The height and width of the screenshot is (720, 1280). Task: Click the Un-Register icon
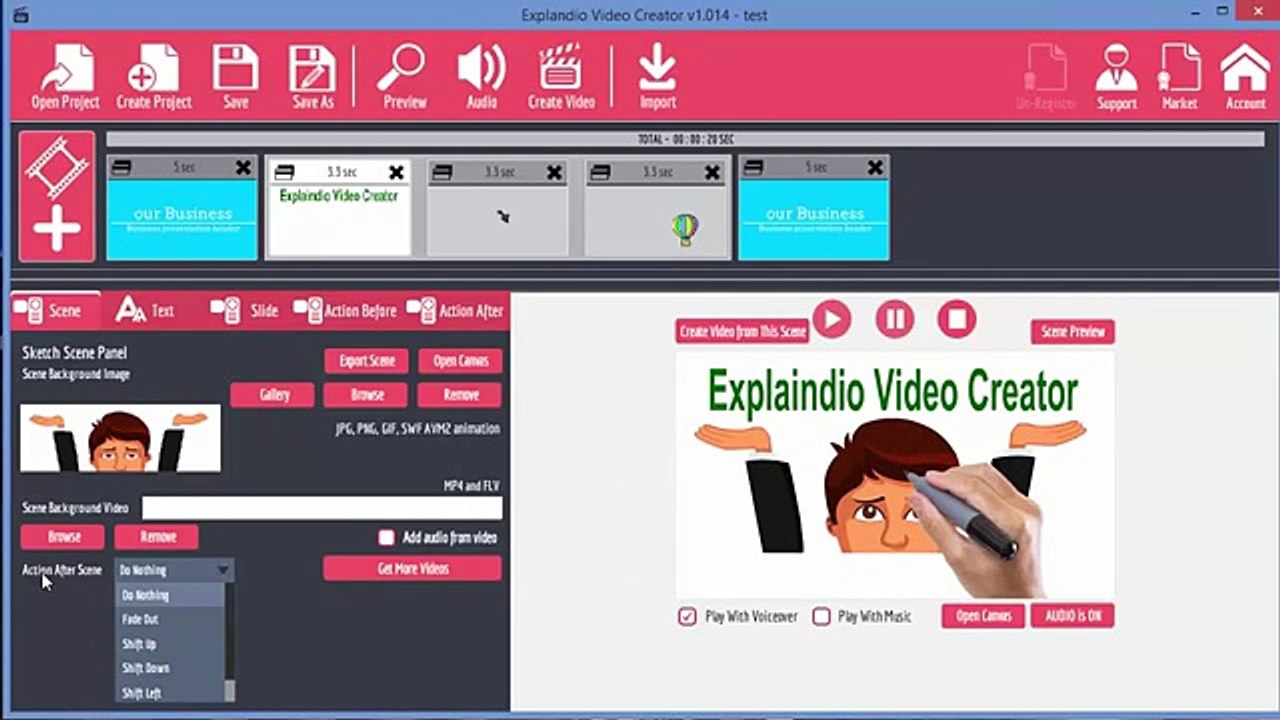coord(1045,77)
